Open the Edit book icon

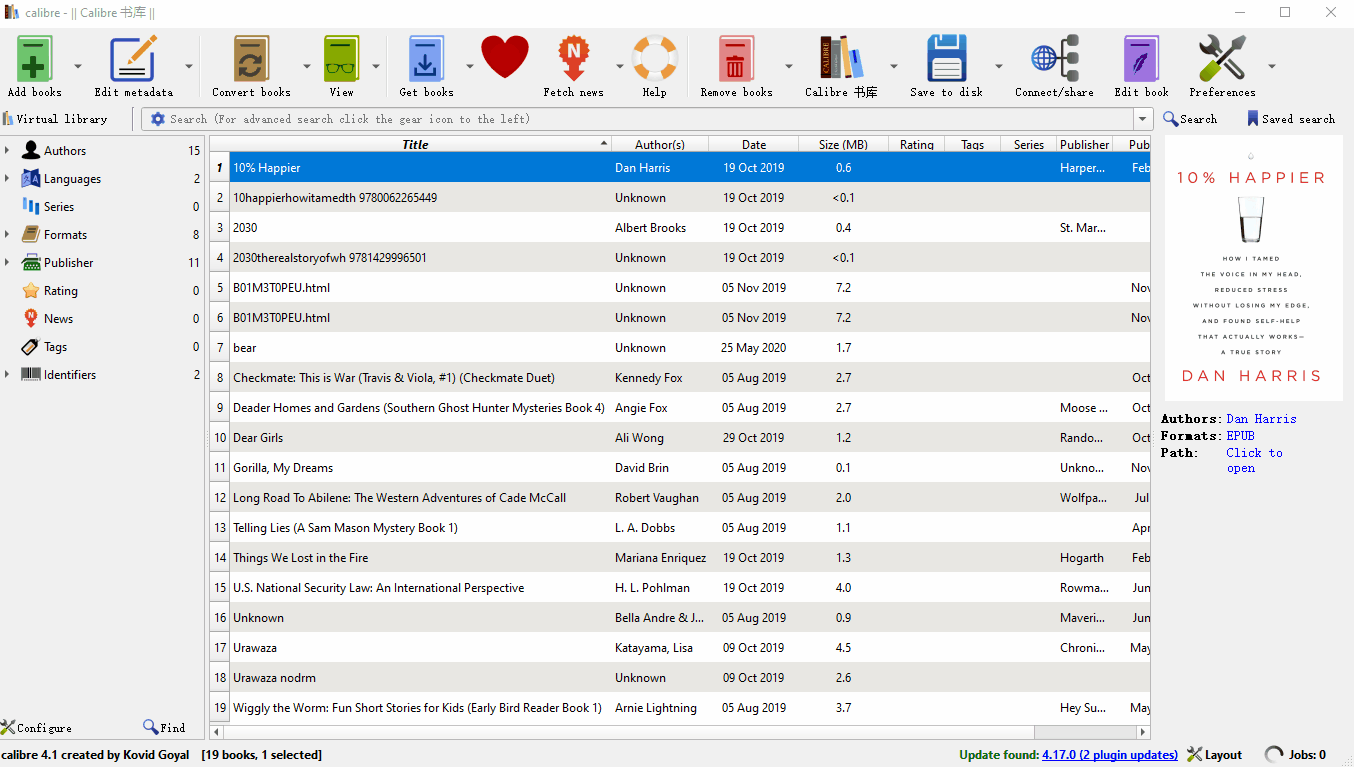[x=1141, y=60]
